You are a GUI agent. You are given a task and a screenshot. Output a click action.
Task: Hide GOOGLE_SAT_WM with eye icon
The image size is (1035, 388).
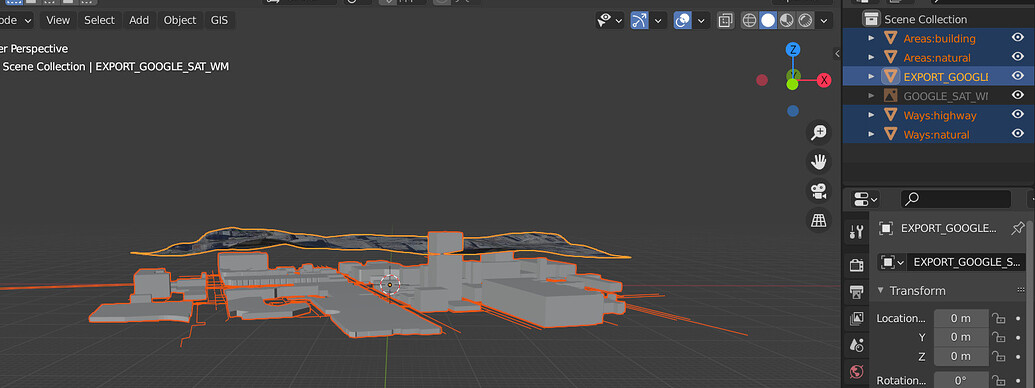(1017, 95)
